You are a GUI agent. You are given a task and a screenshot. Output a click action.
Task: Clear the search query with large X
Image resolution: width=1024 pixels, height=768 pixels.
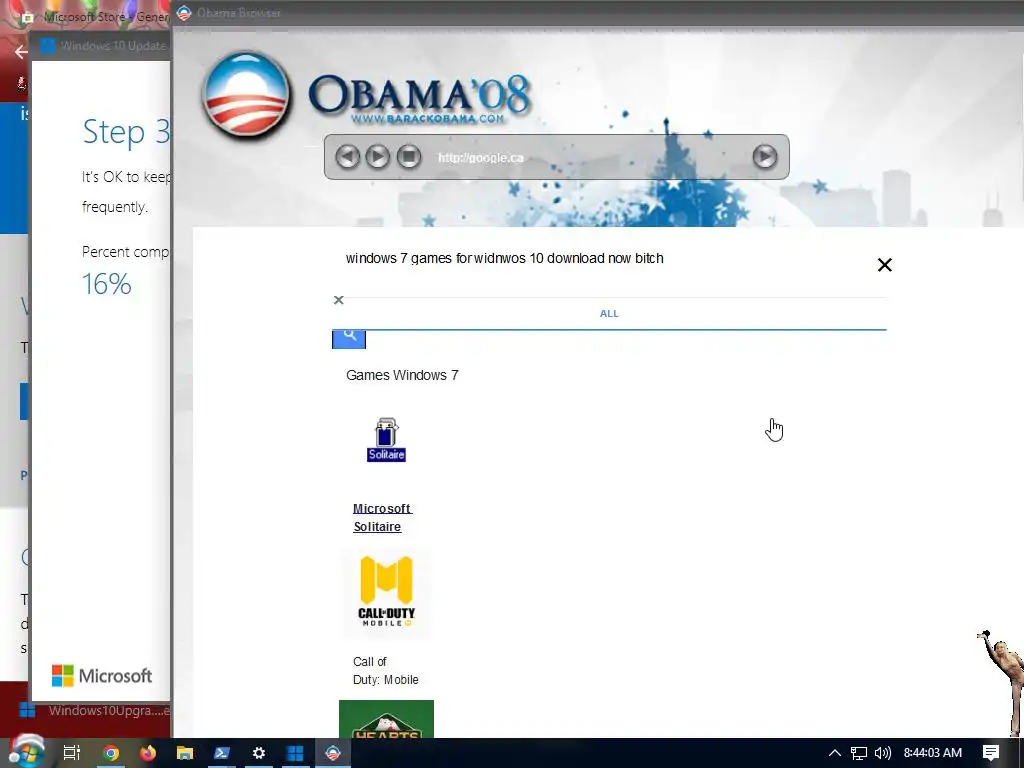coord(885,264)
